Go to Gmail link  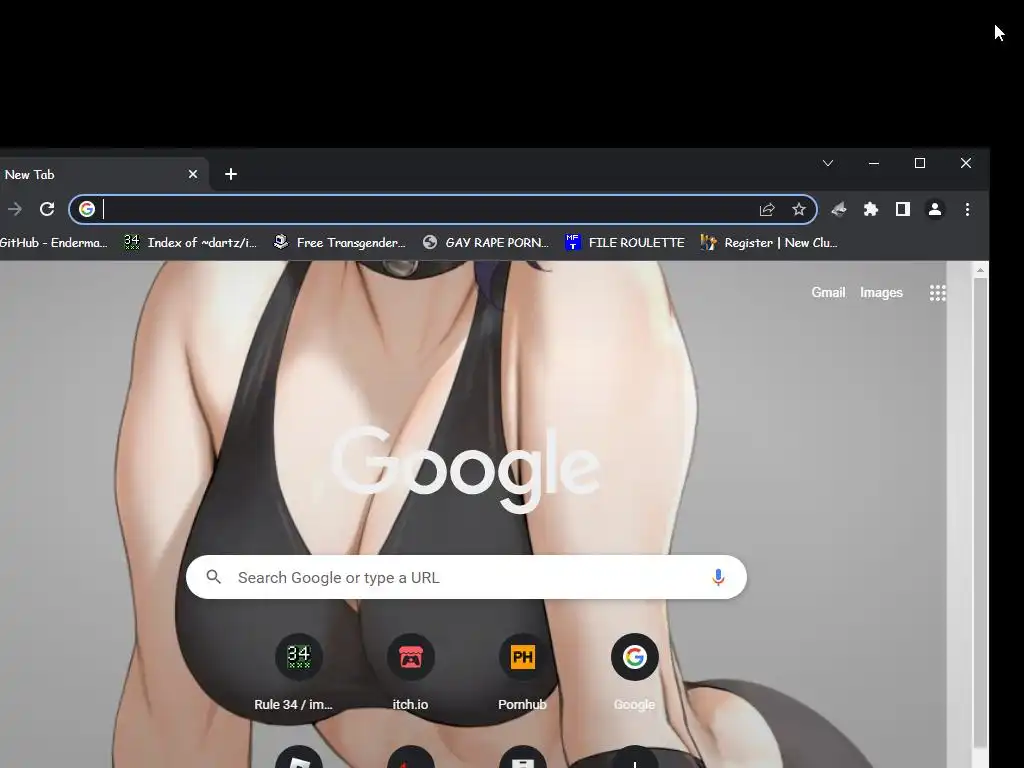tap(828, 293)
